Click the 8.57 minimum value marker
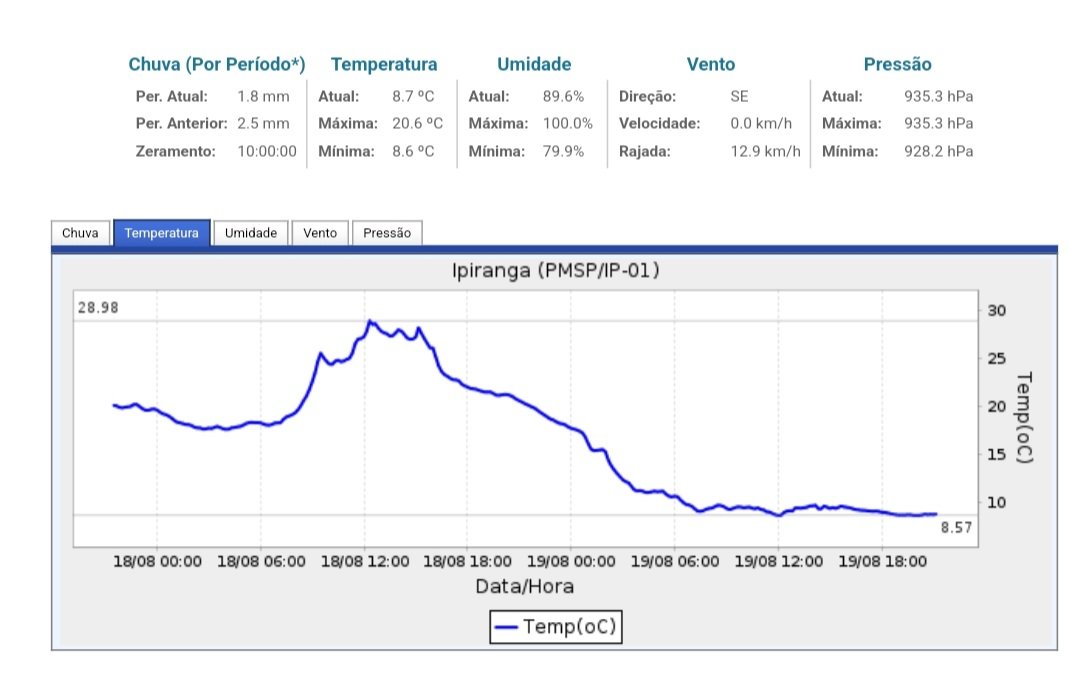The height and width of the screenshot is (689, 1080). [x=957, y=527]
